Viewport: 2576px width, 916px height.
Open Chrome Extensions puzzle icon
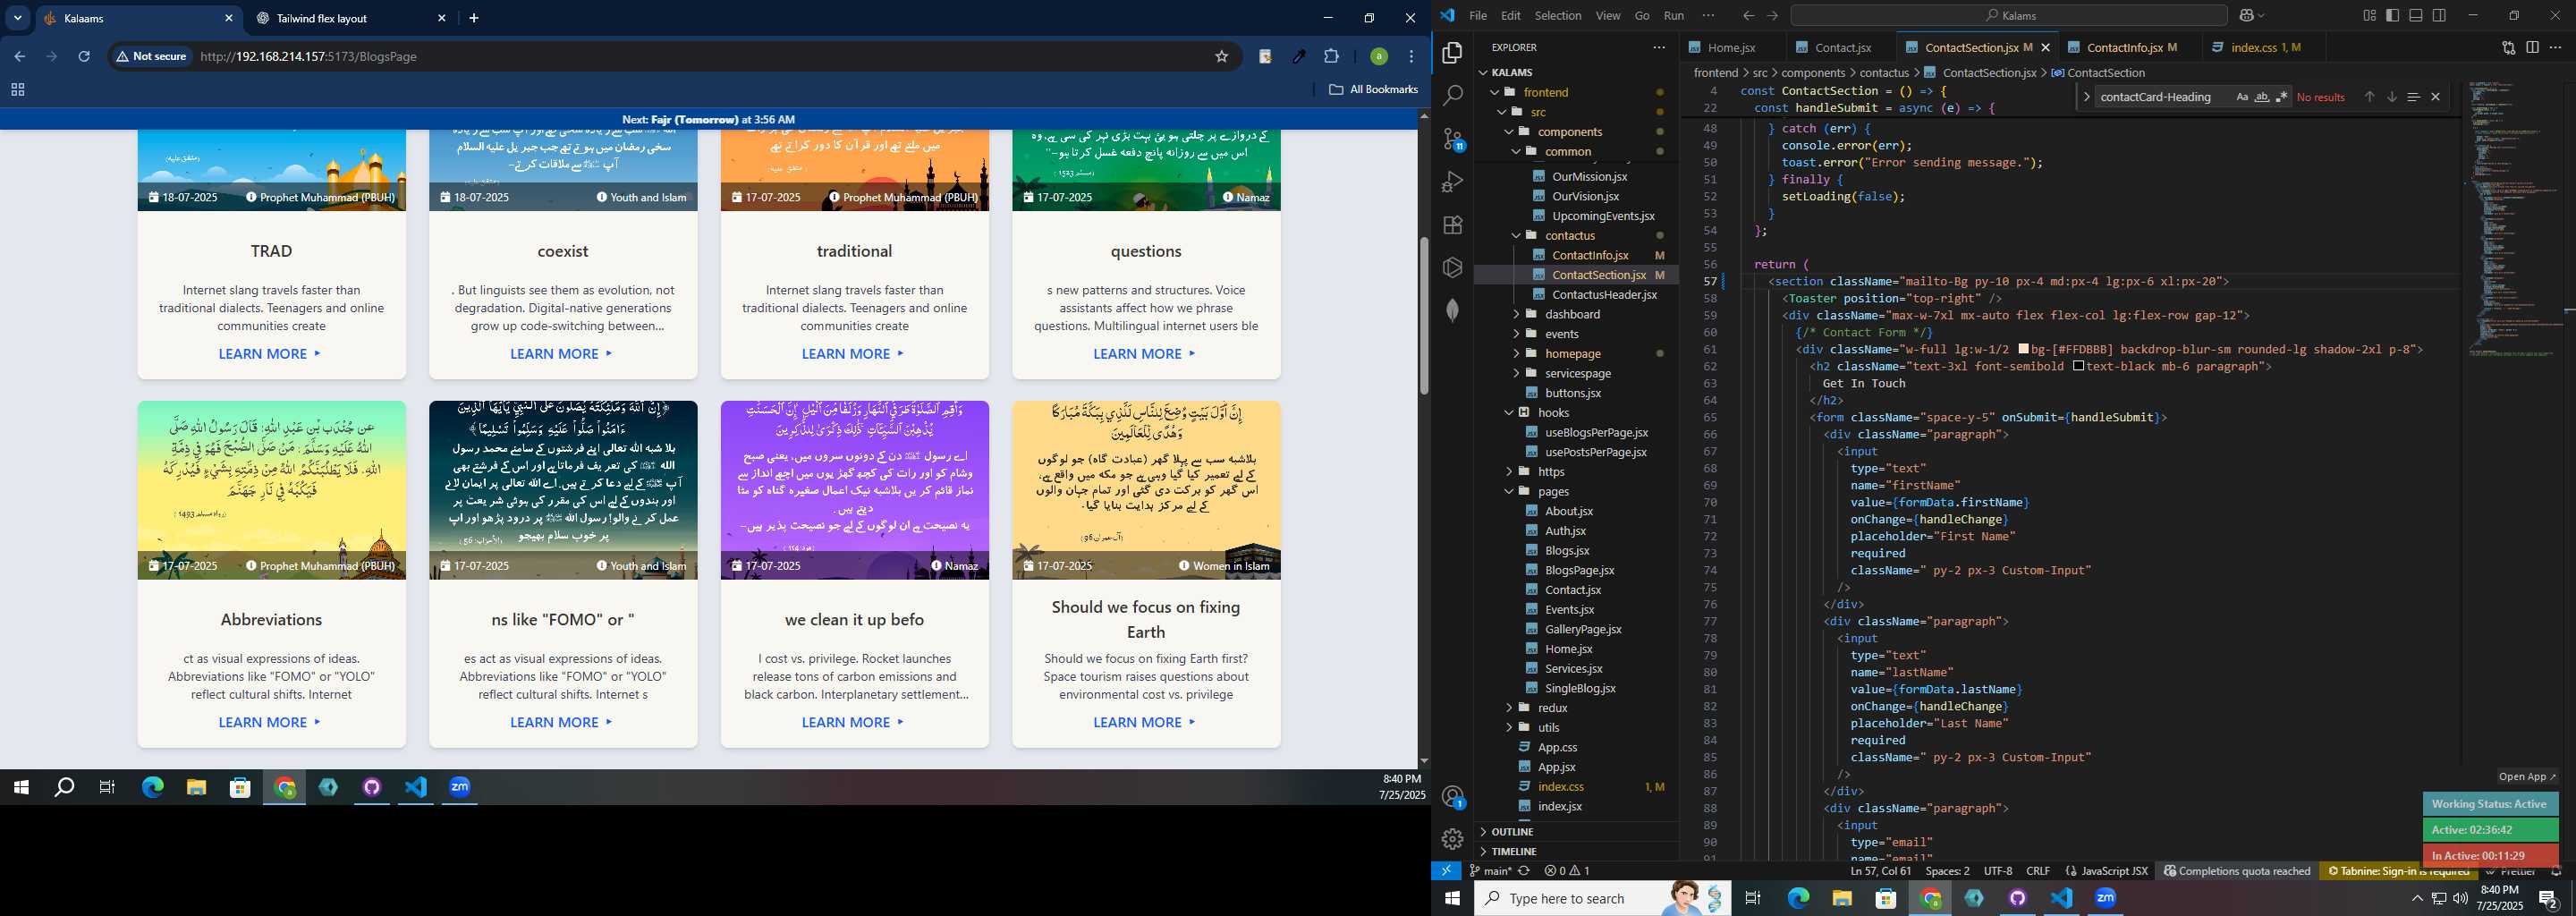[x=1331, y=56]
